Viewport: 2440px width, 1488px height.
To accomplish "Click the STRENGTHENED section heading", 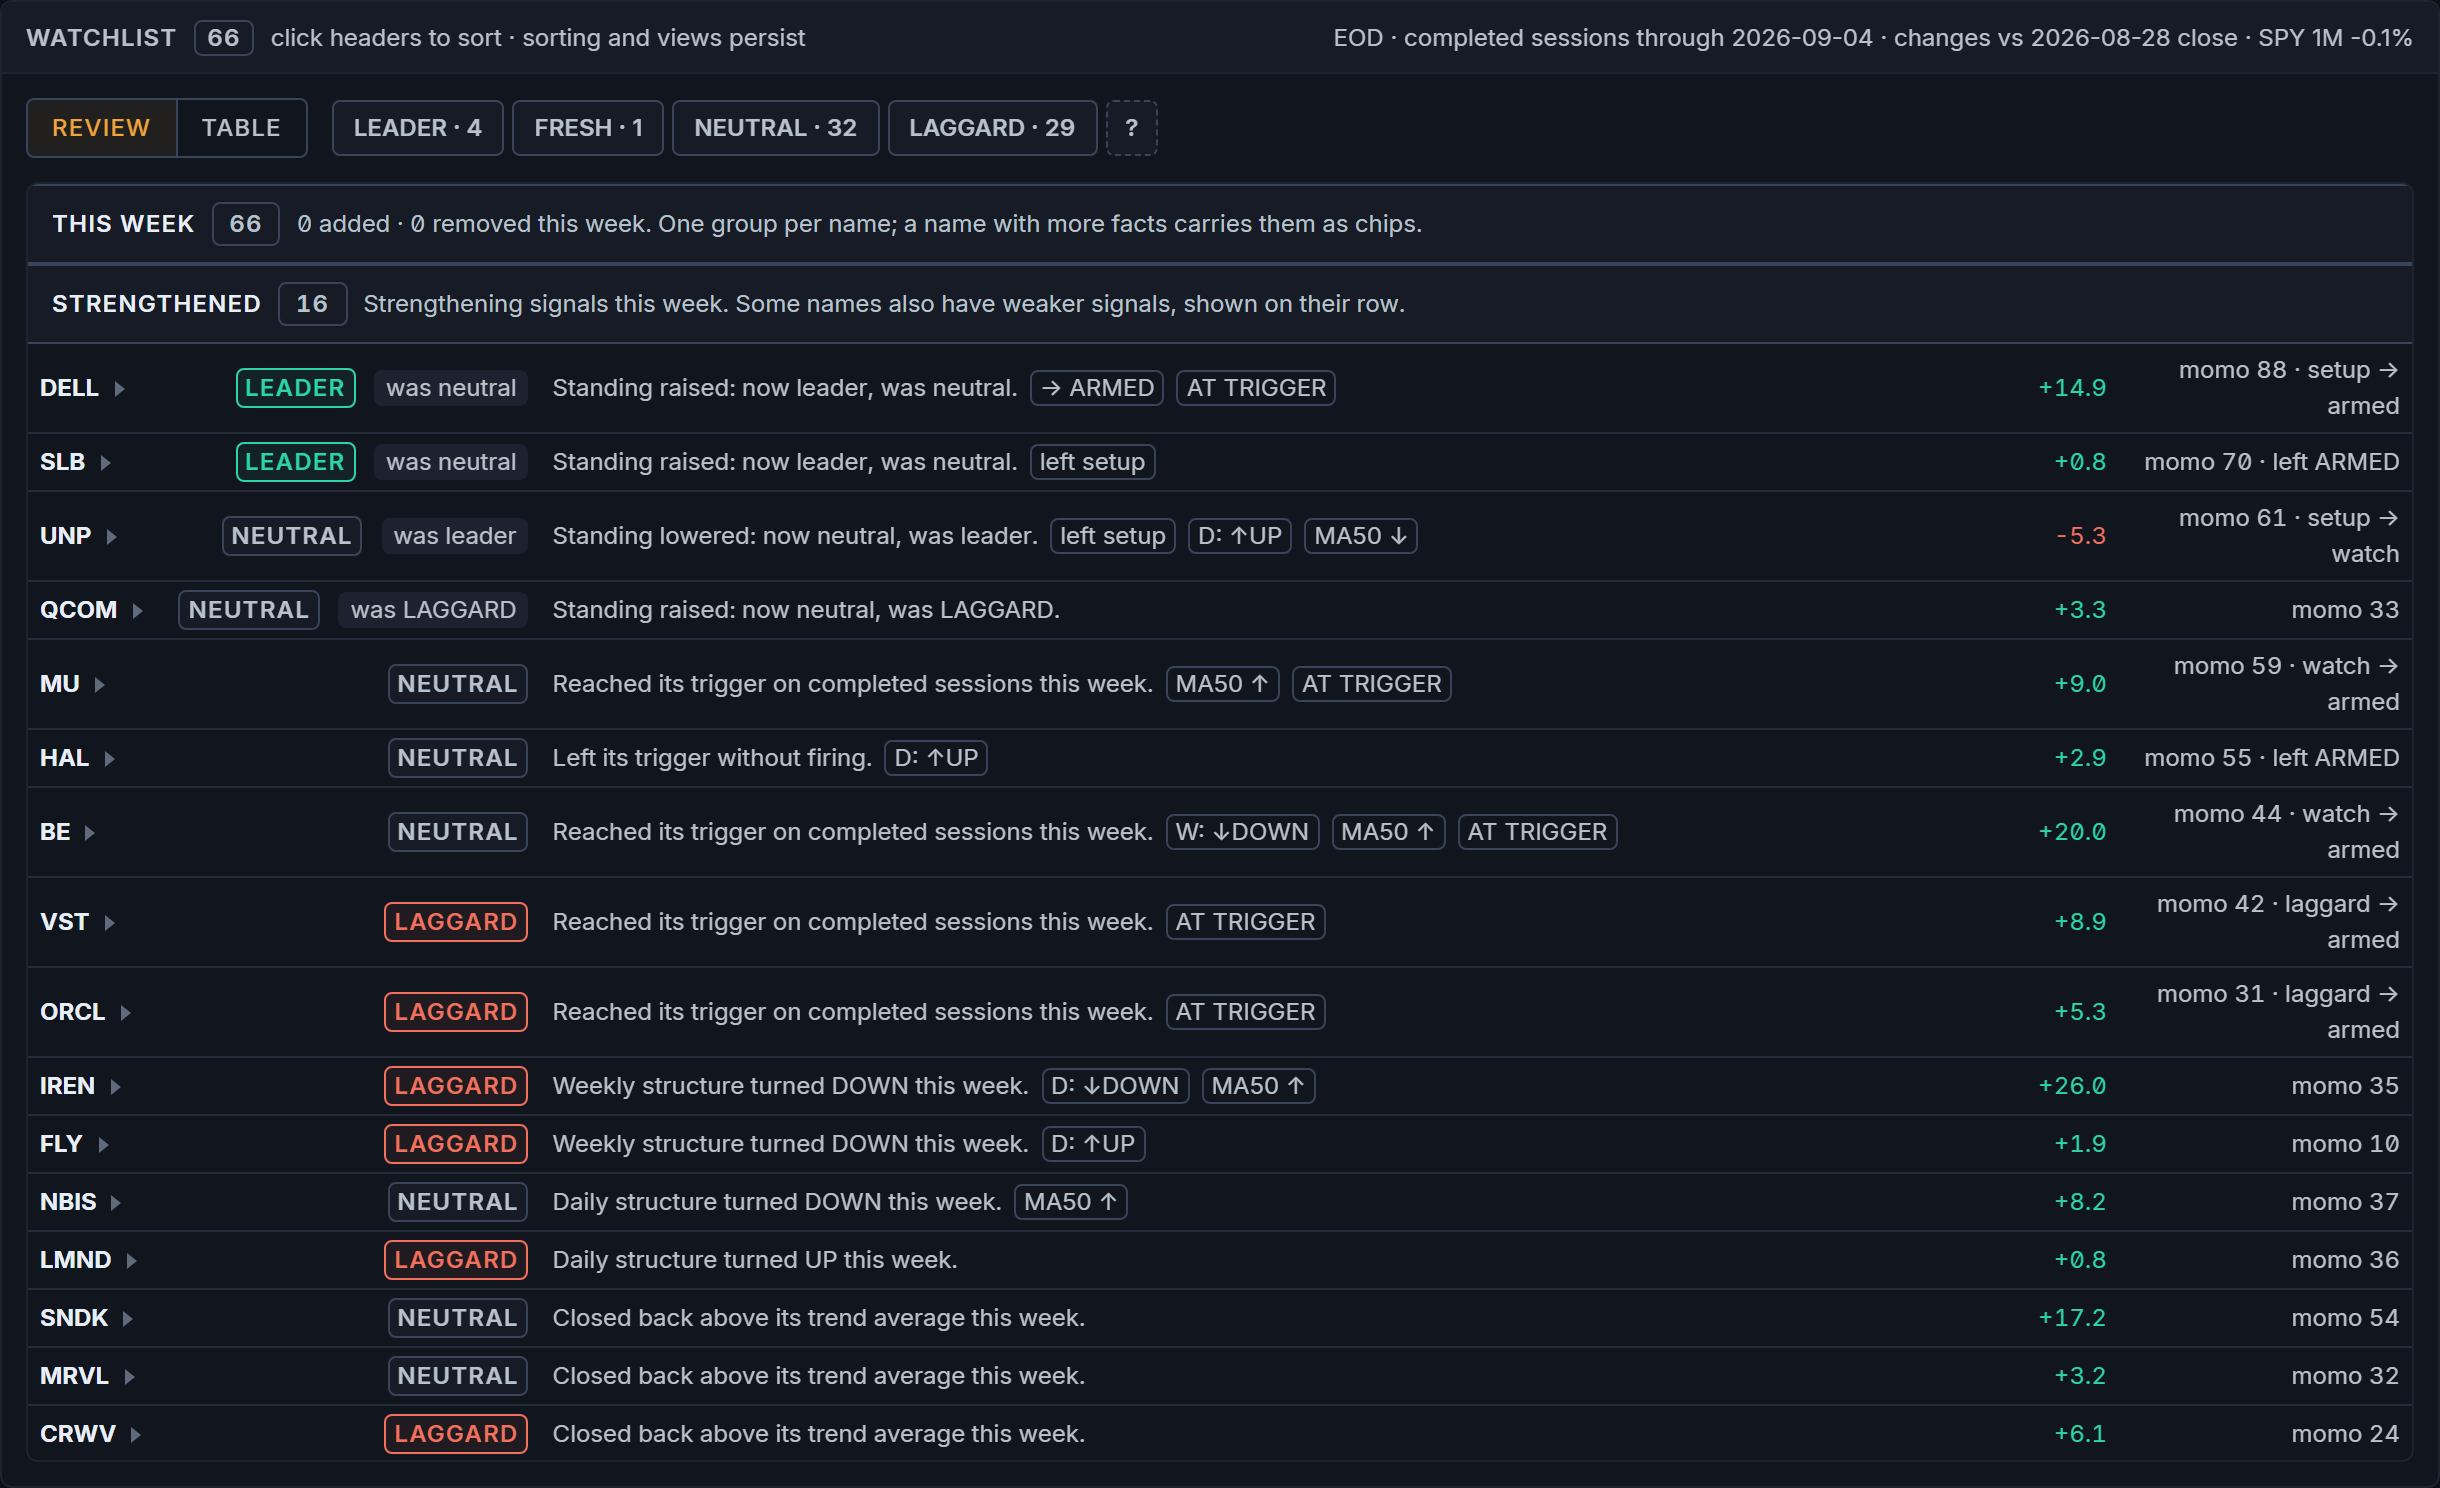I will point(156,304).
